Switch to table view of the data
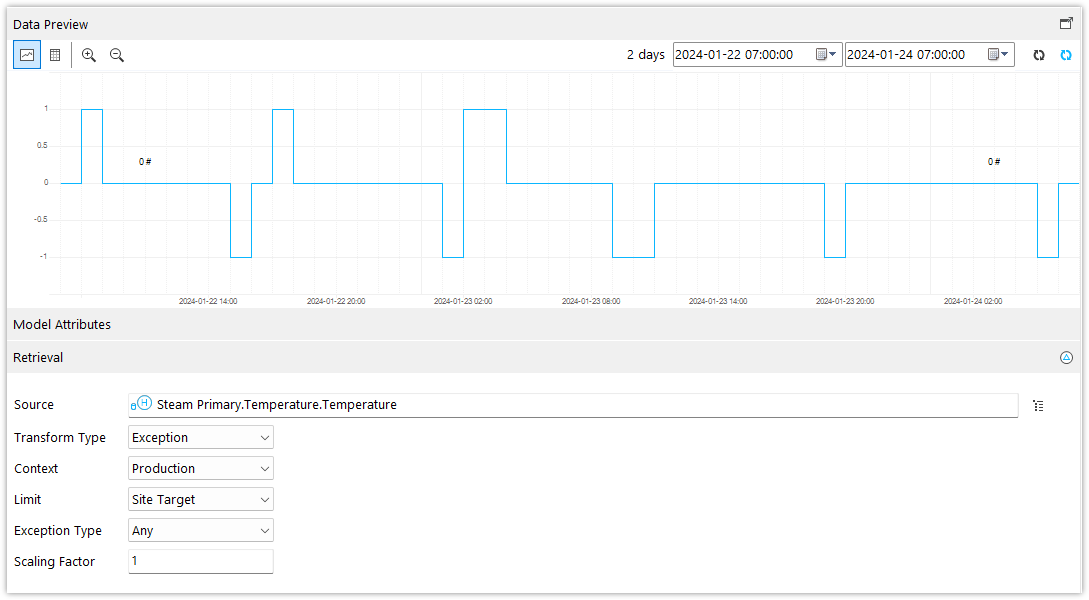 coord(55,55)
